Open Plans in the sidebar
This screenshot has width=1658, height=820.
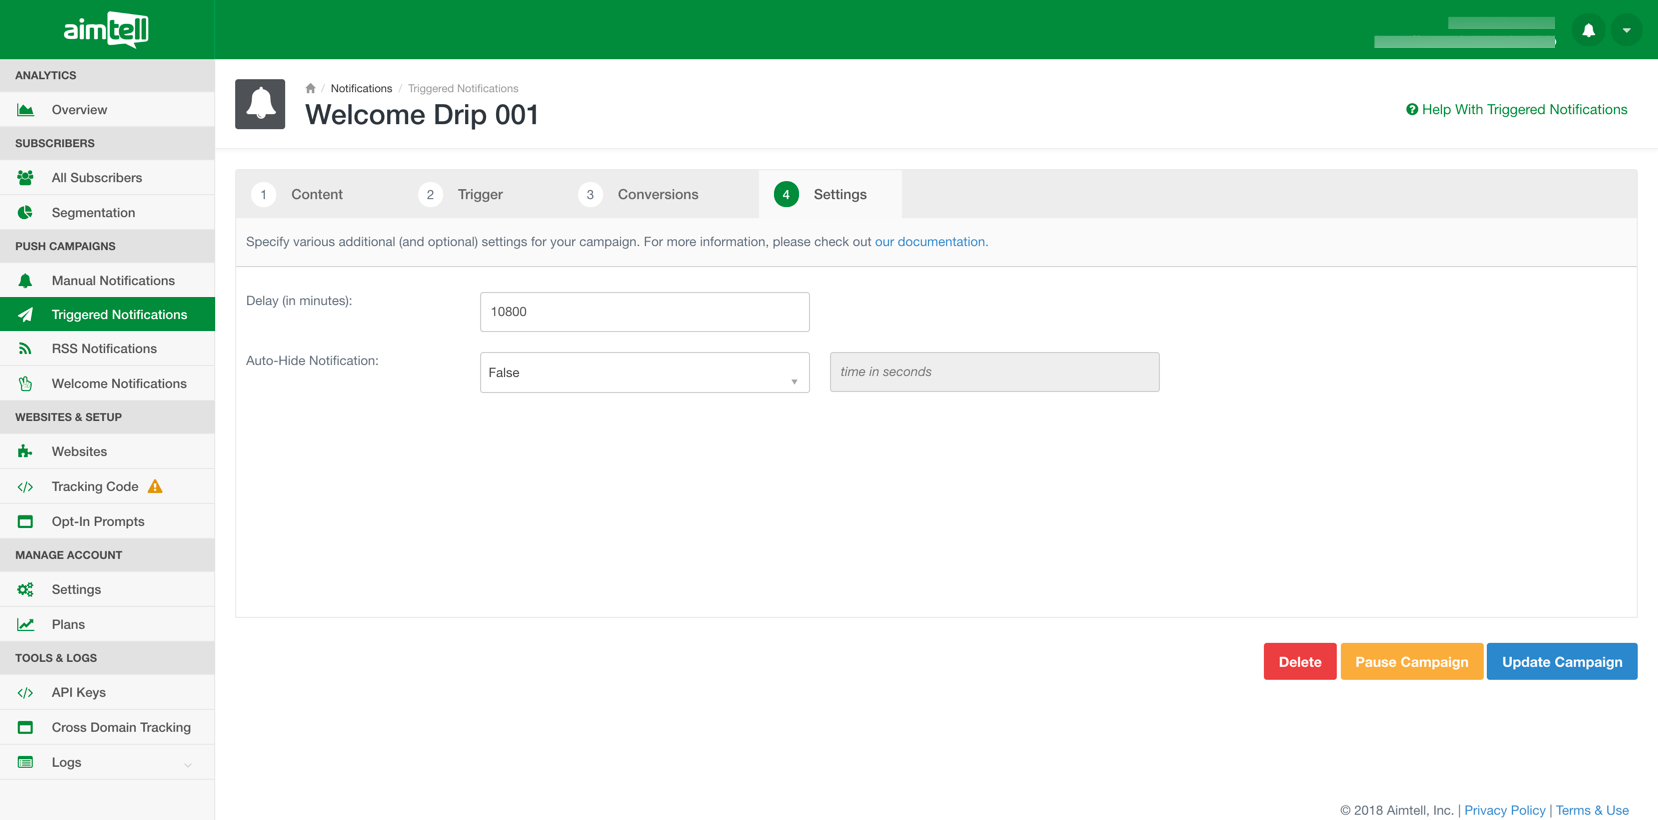pyautogui.click(x=107, y=625)
